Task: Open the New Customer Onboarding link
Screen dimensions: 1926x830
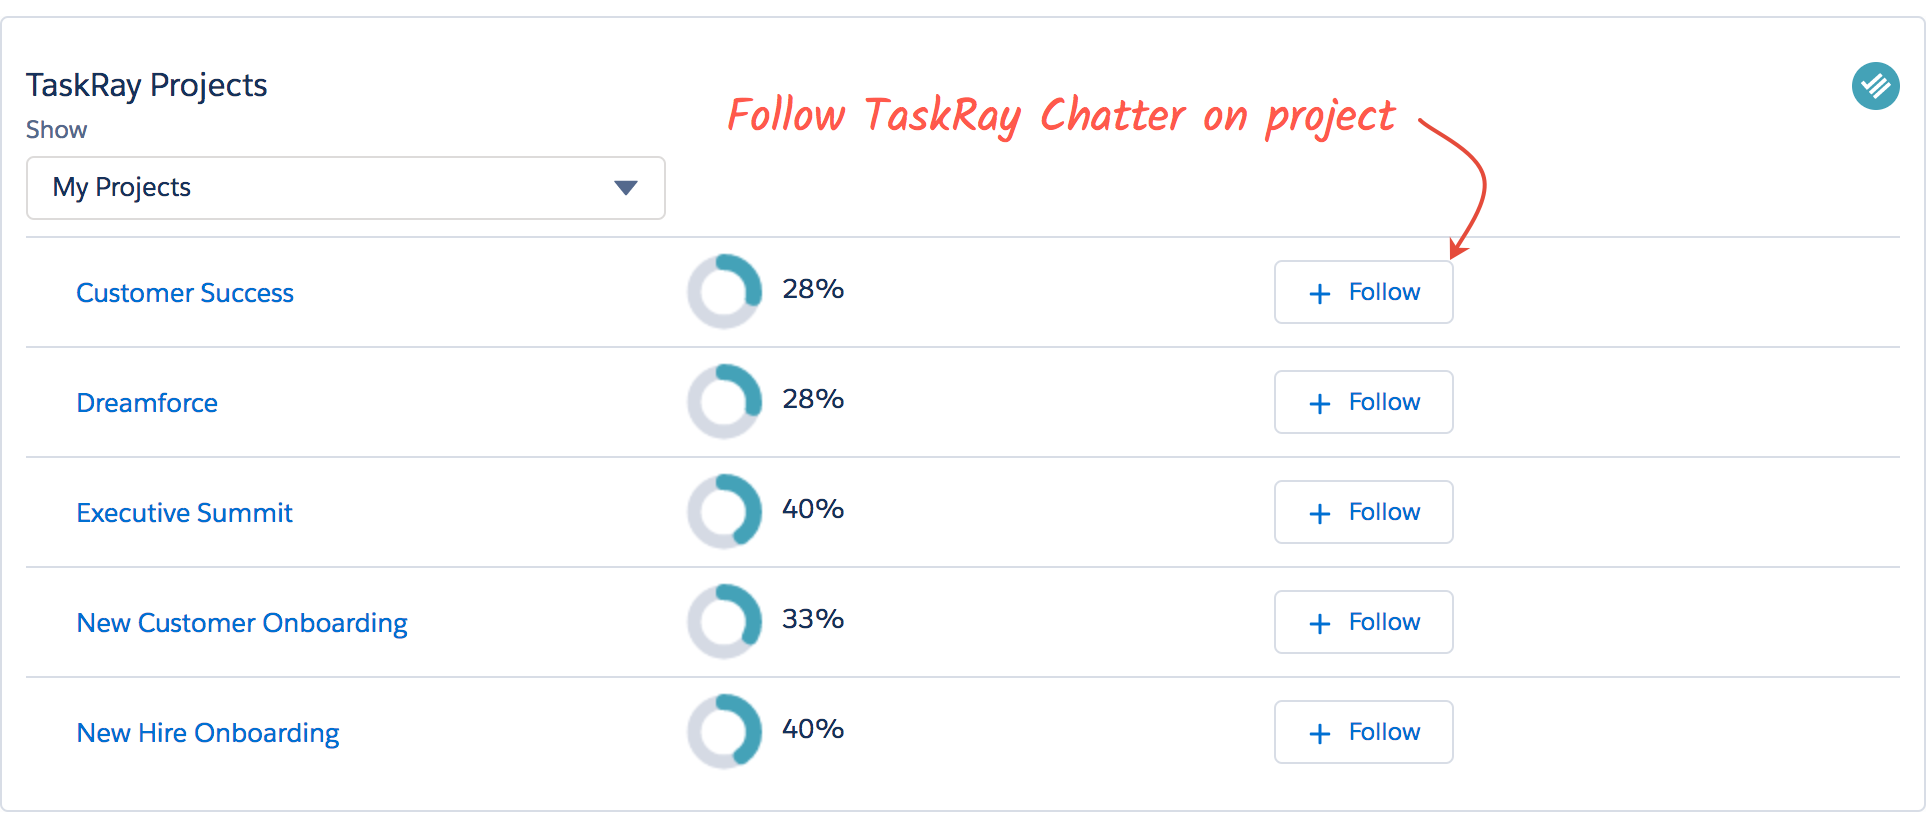Action: pyautogui.click(x=242, y=623)
